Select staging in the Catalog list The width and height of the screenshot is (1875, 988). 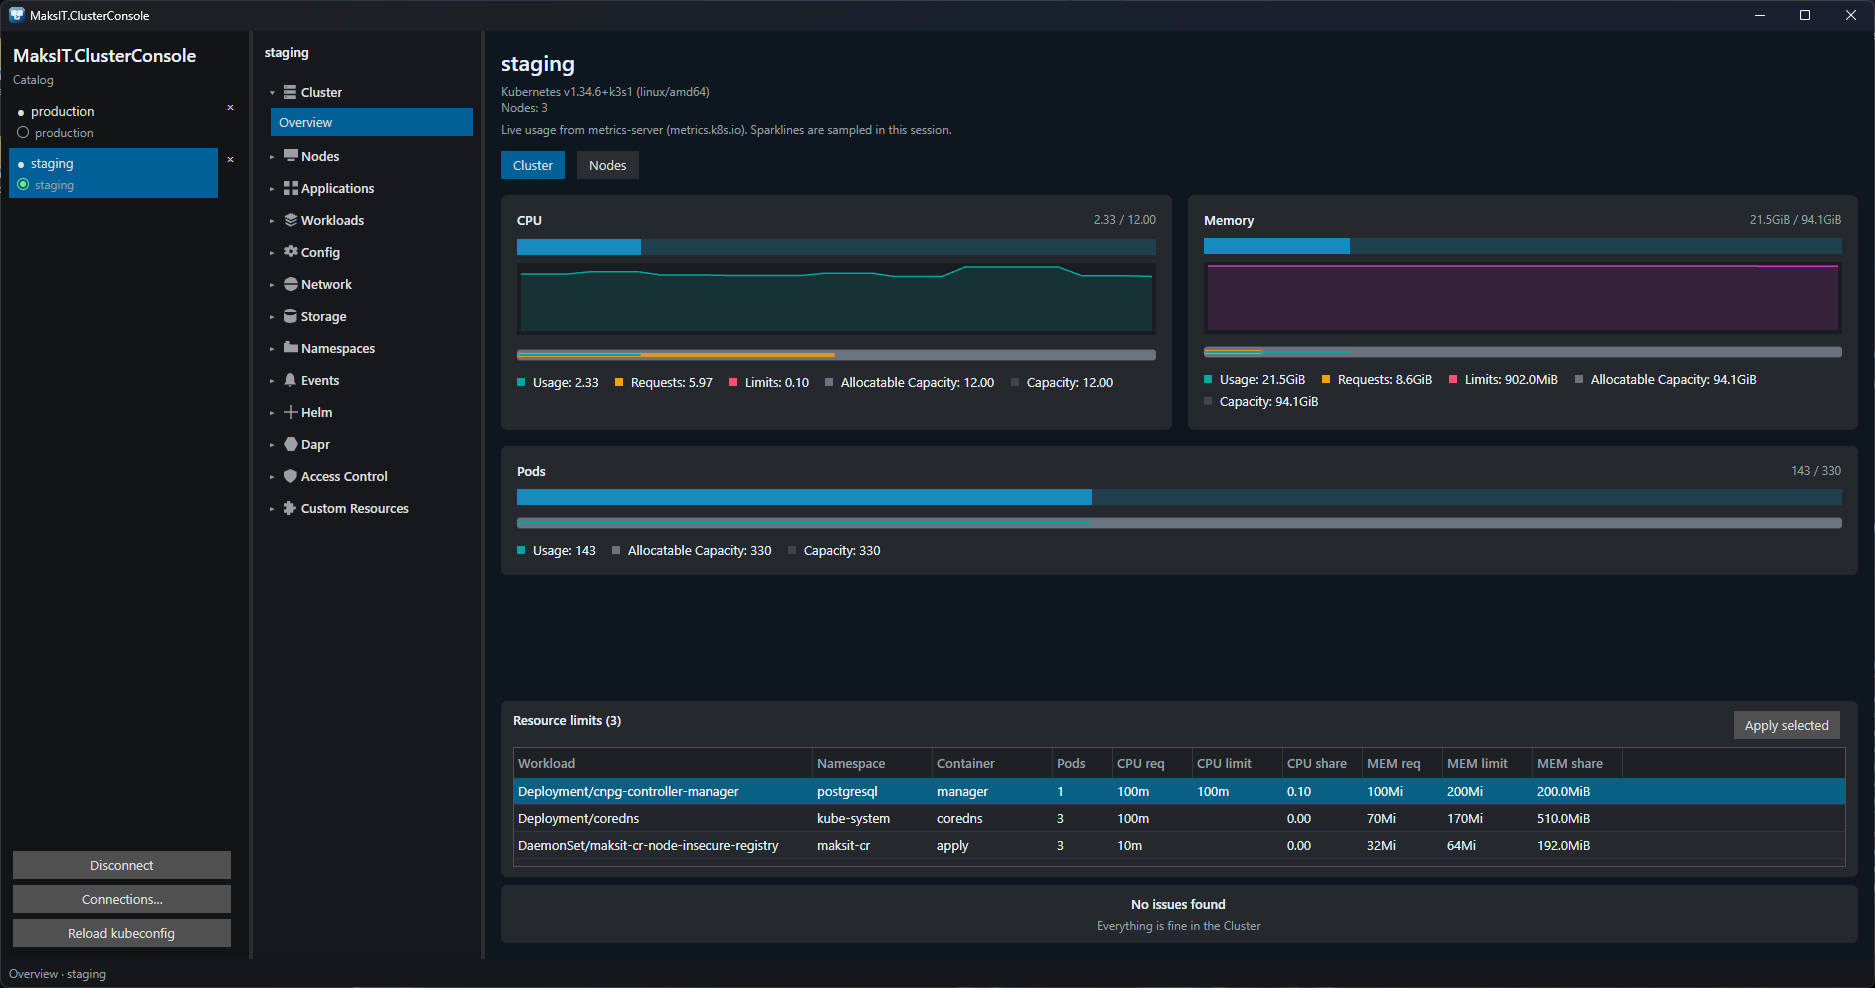(x=114, y=173)
